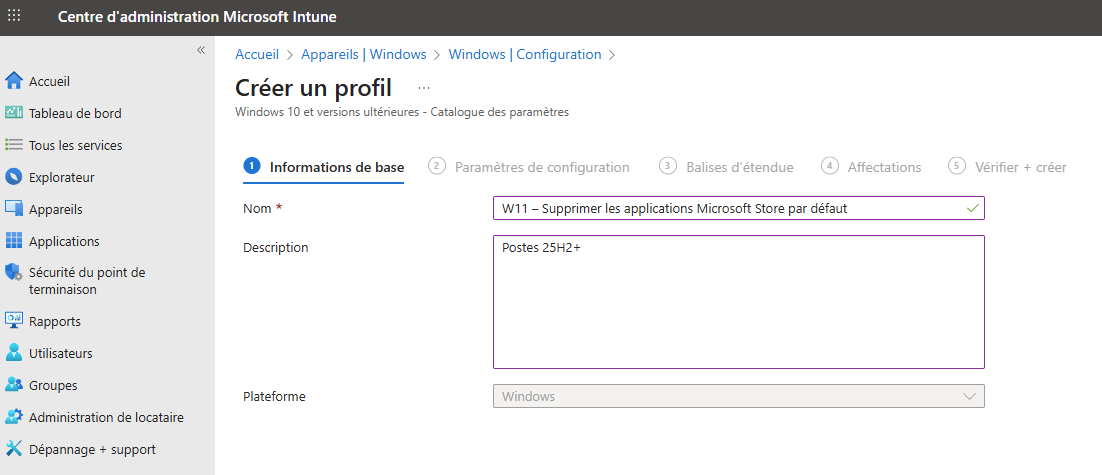Click the Groupes people icon

point(14,385)
